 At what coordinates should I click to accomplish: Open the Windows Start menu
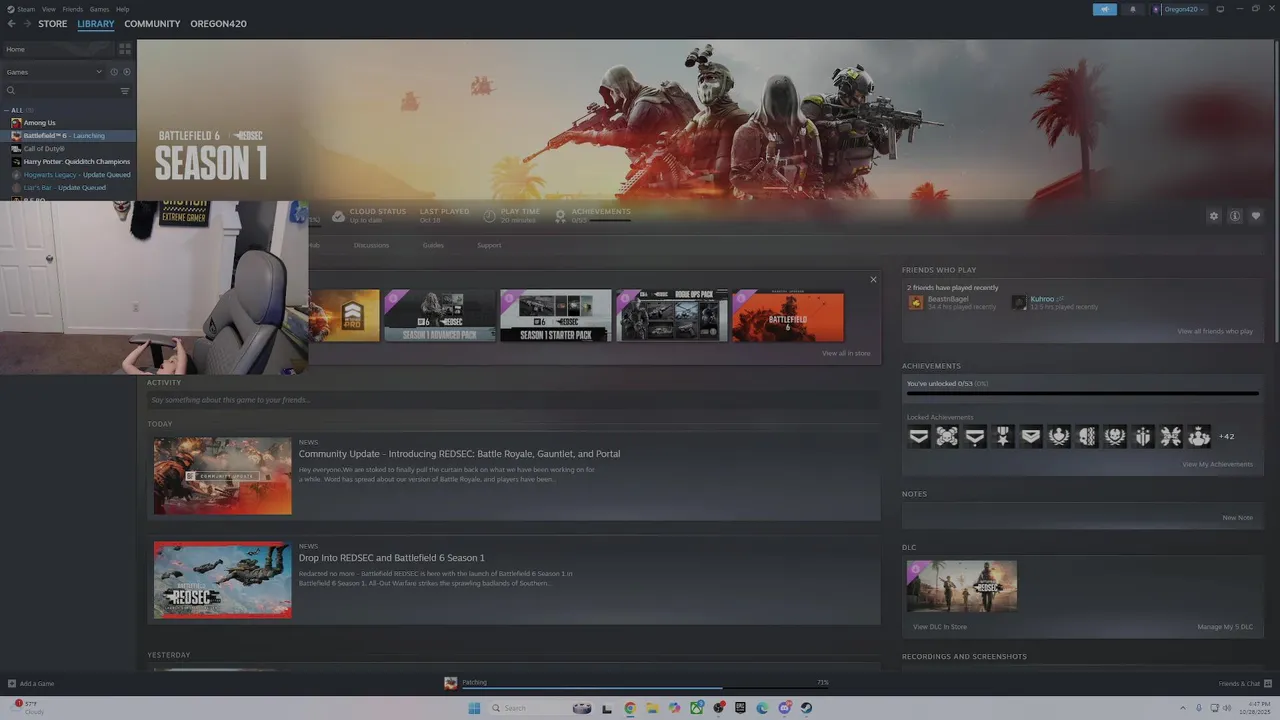pyautogui.click(x=474, y=708)
